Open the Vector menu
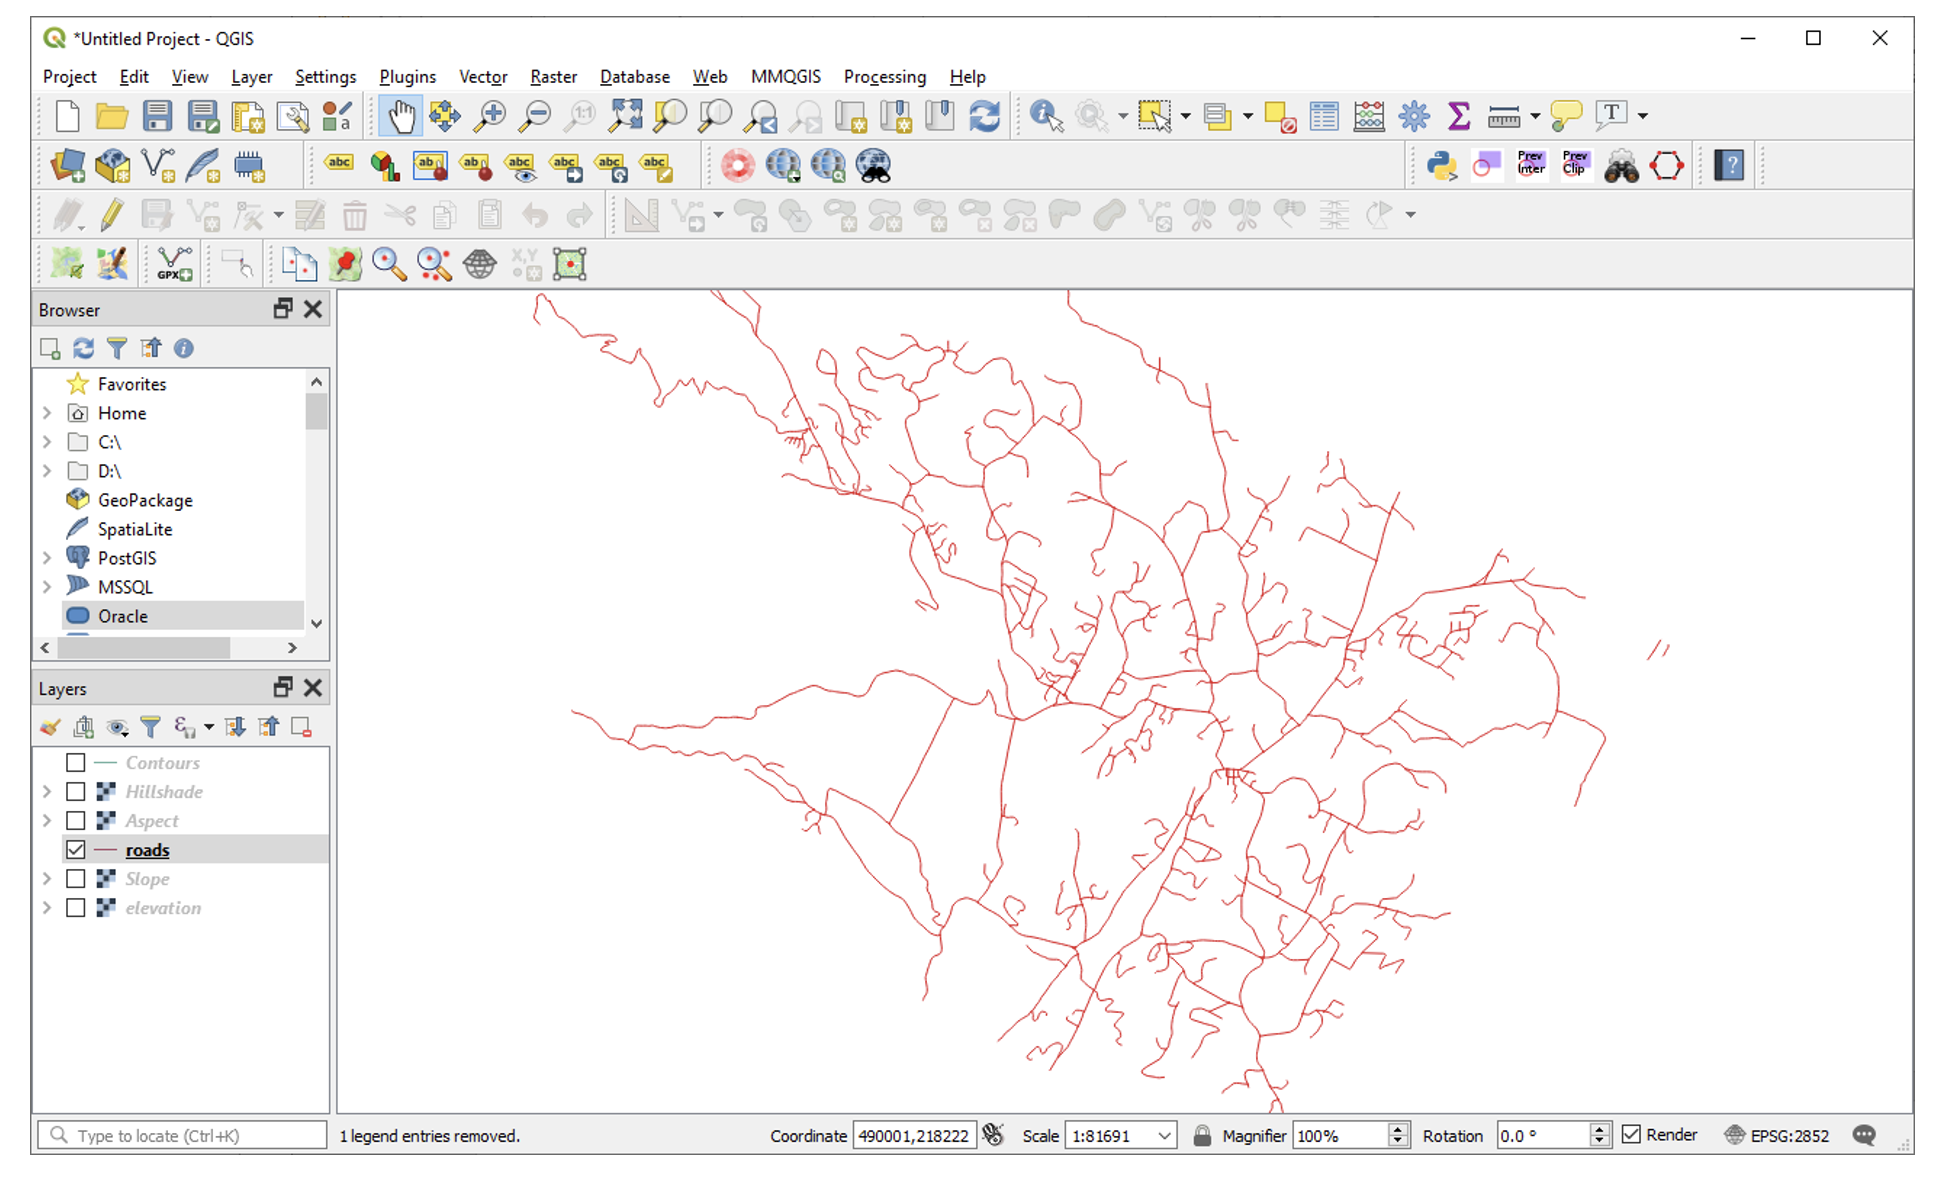 [483, 77]
